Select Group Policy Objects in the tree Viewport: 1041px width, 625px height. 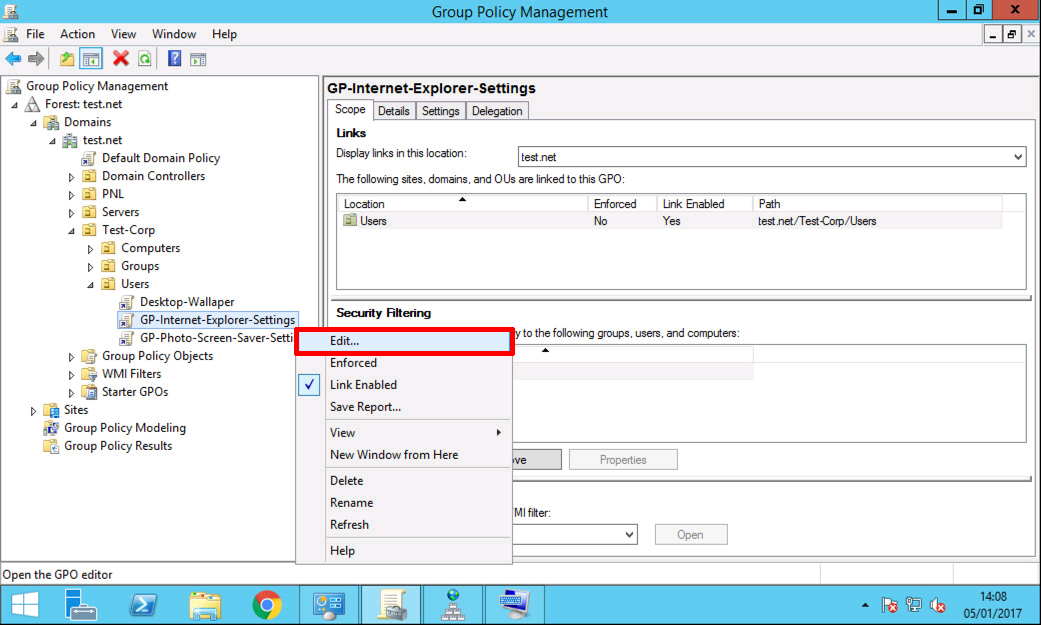[157, 356]
